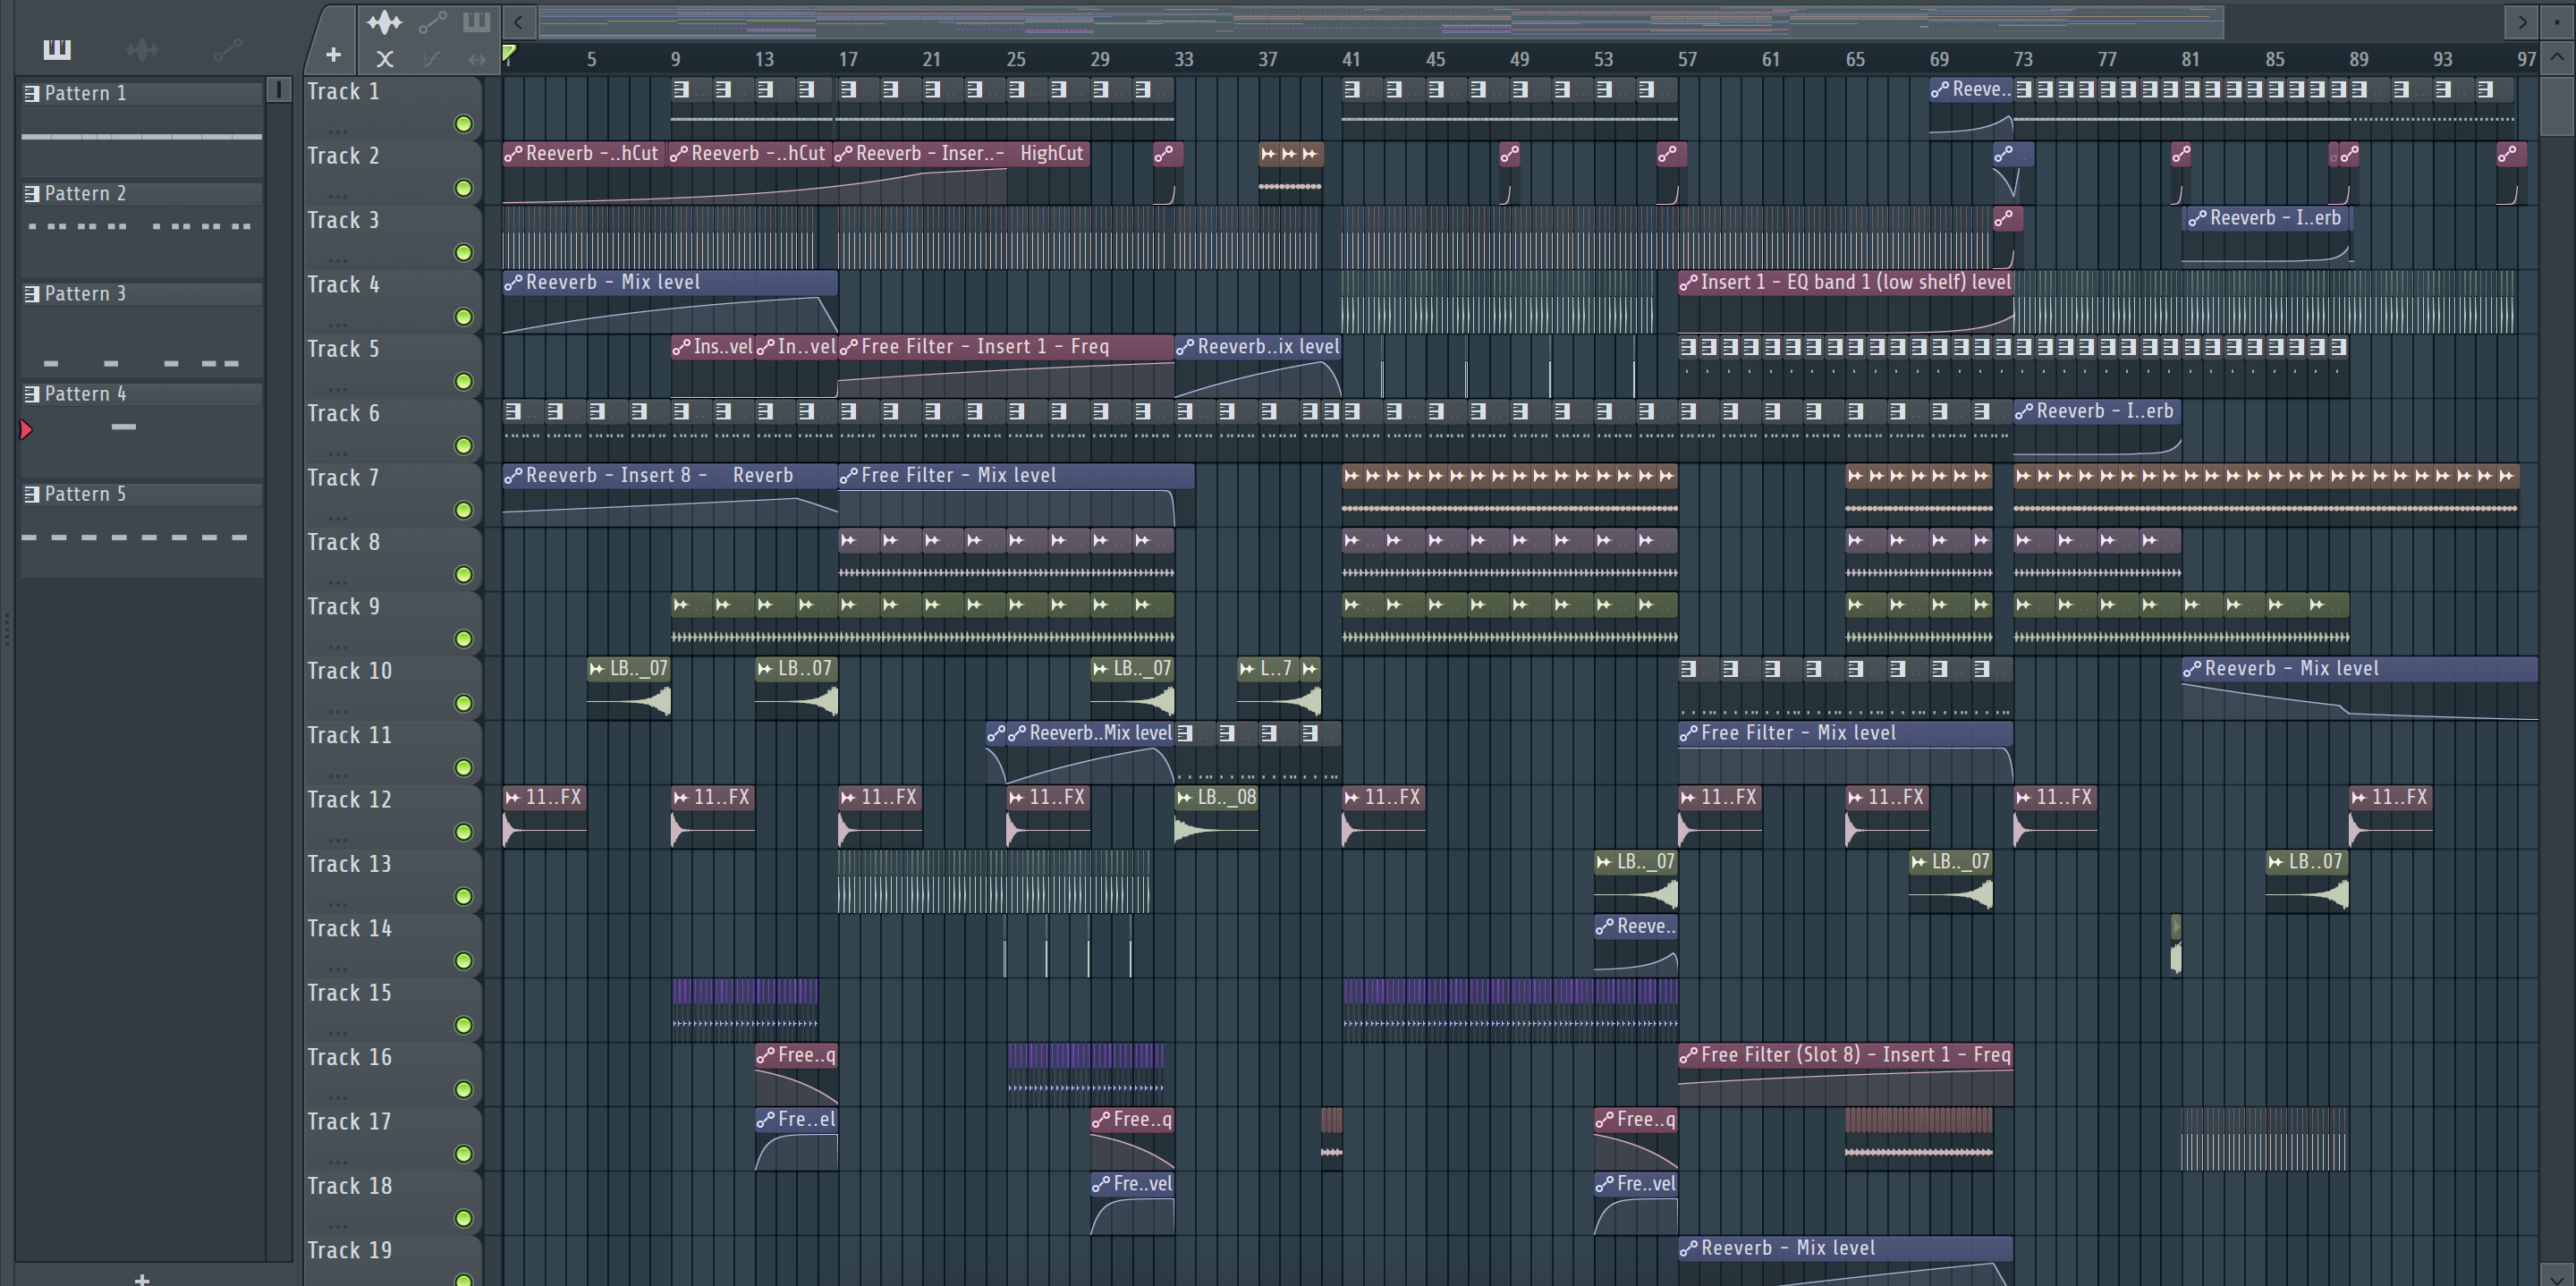Toggle pattern clip focus piano icon in playlist toolbar

pos(476,21)
